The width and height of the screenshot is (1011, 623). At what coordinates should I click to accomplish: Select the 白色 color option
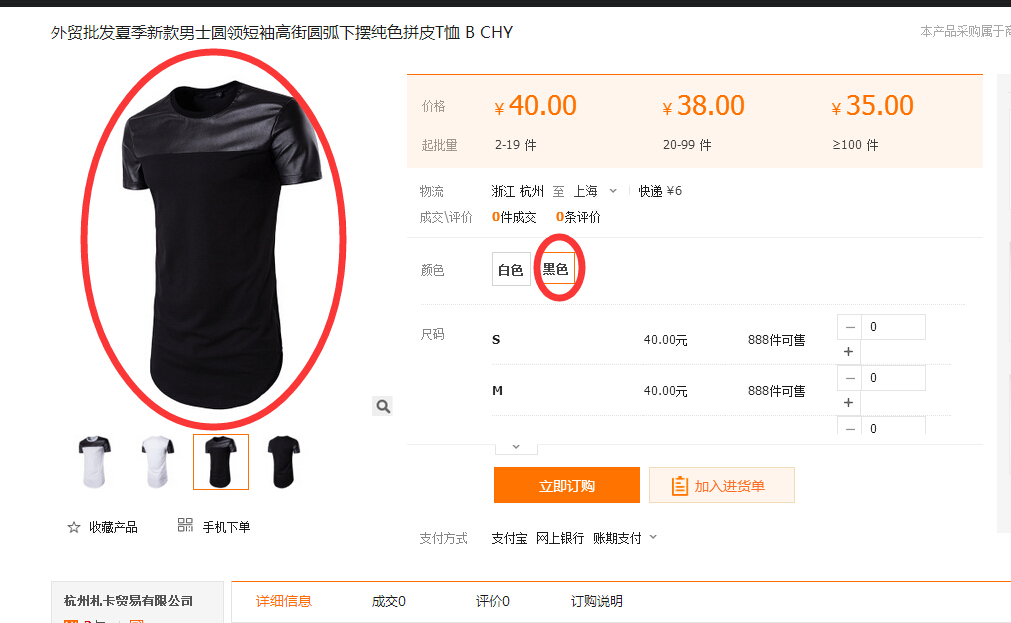[x=511, y=270]
